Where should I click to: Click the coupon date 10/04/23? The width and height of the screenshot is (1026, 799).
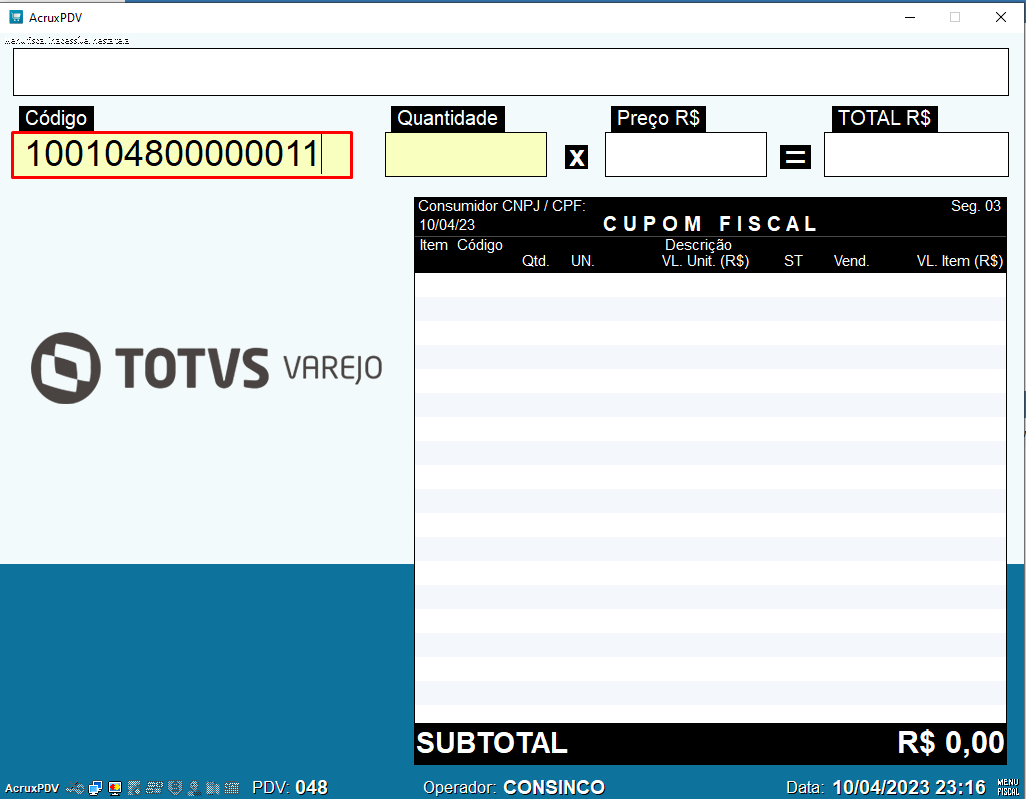click(x=447, y=225)
